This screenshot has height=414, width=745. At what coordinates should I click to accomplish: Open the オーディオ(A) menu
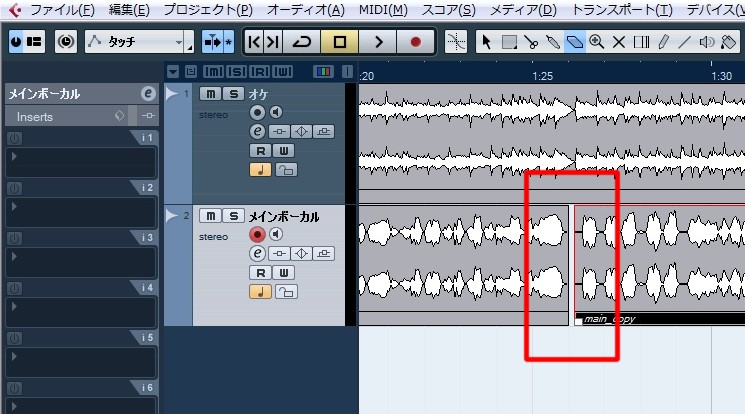click(306, 10)
